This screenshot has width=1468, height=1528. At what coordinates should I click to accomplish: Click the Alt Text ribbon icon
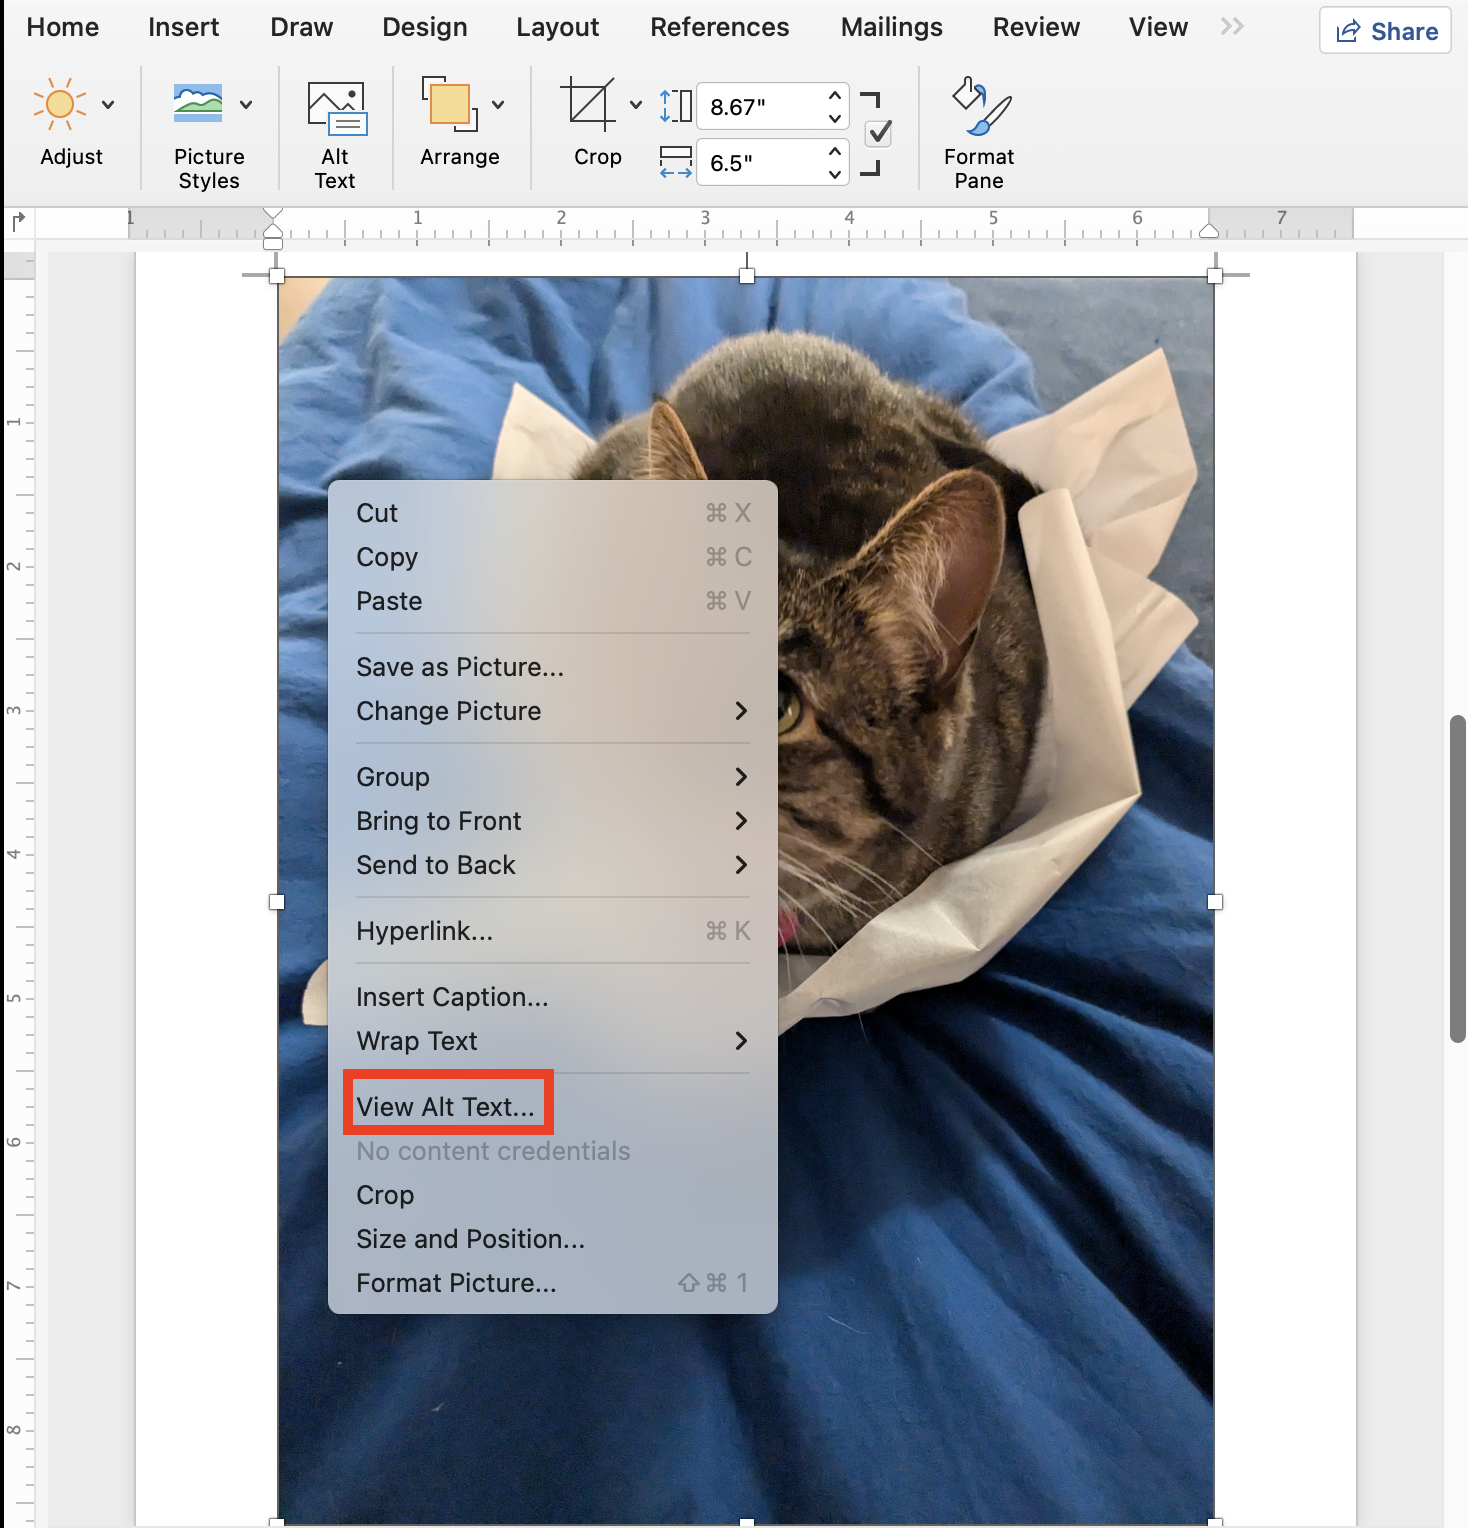coord(336,108)
